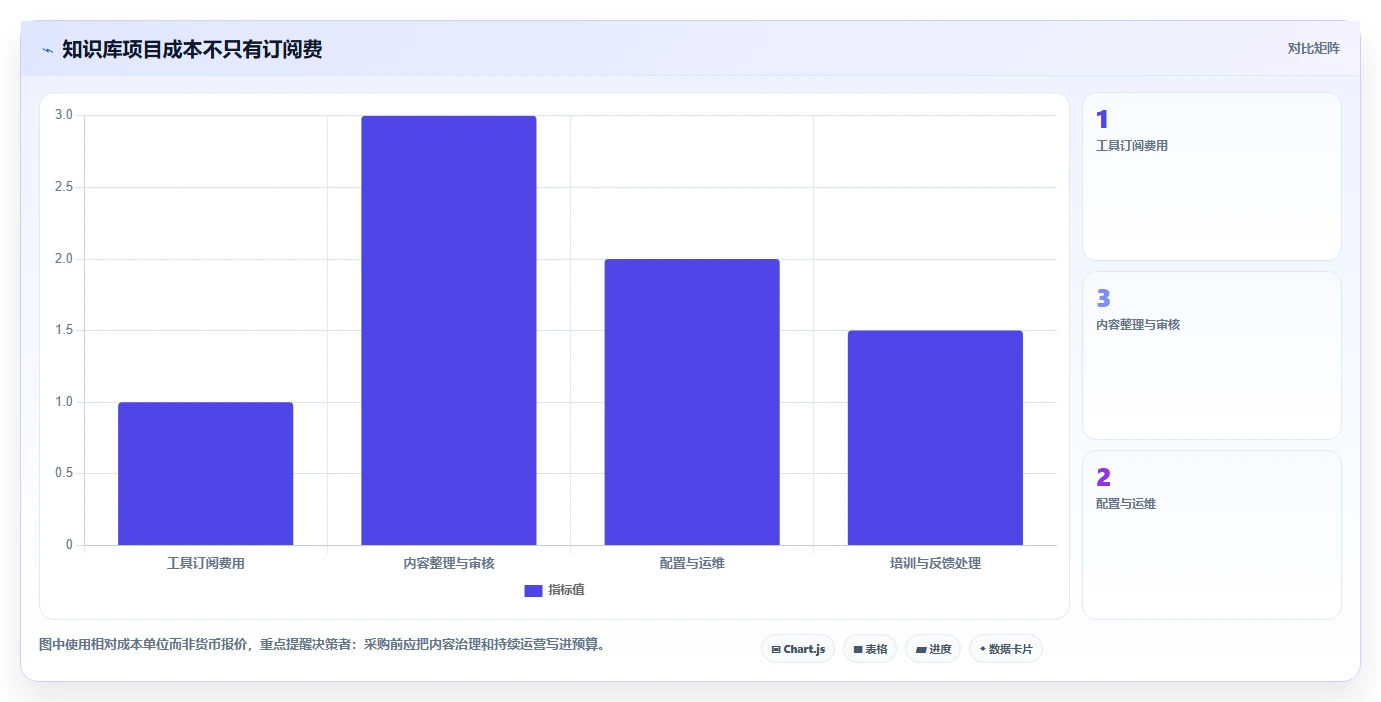This screenshot has height=702, width=1381.
Task: Click y-axis value 0.5
Action: tap(64, 473)
